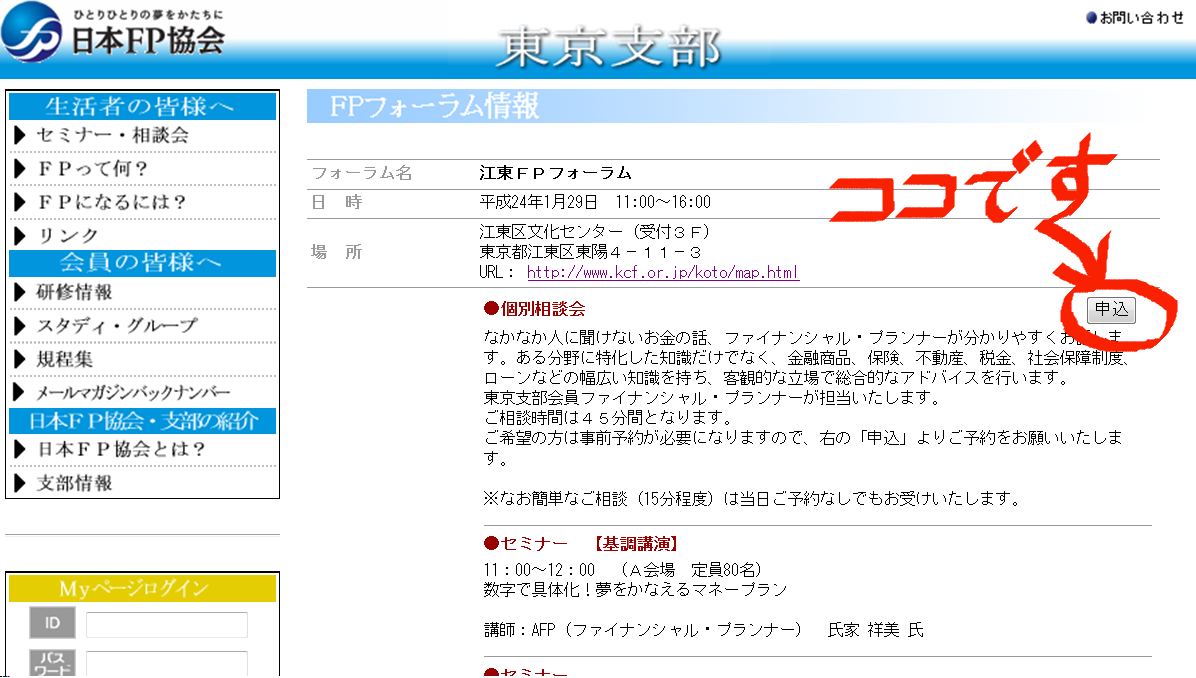The height and width of the screenshot is (678, 1196).
Task: Click the seminar title 数字で具体化！夢をかなえるマネープラン
Action: point(635,590)
